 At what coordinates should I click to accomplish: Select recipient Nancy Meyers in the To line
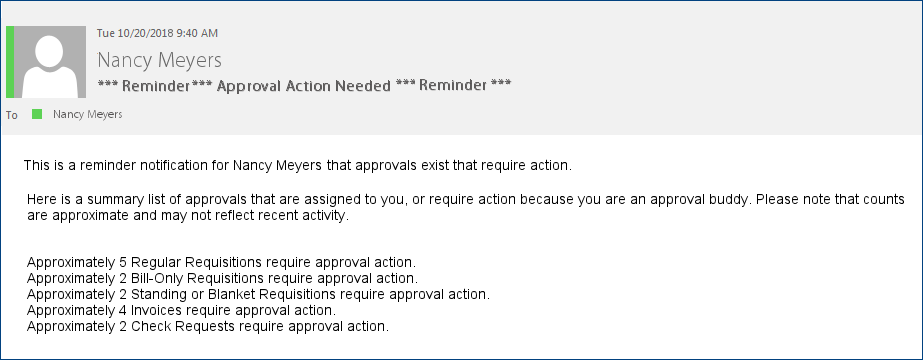click(88, 114)
